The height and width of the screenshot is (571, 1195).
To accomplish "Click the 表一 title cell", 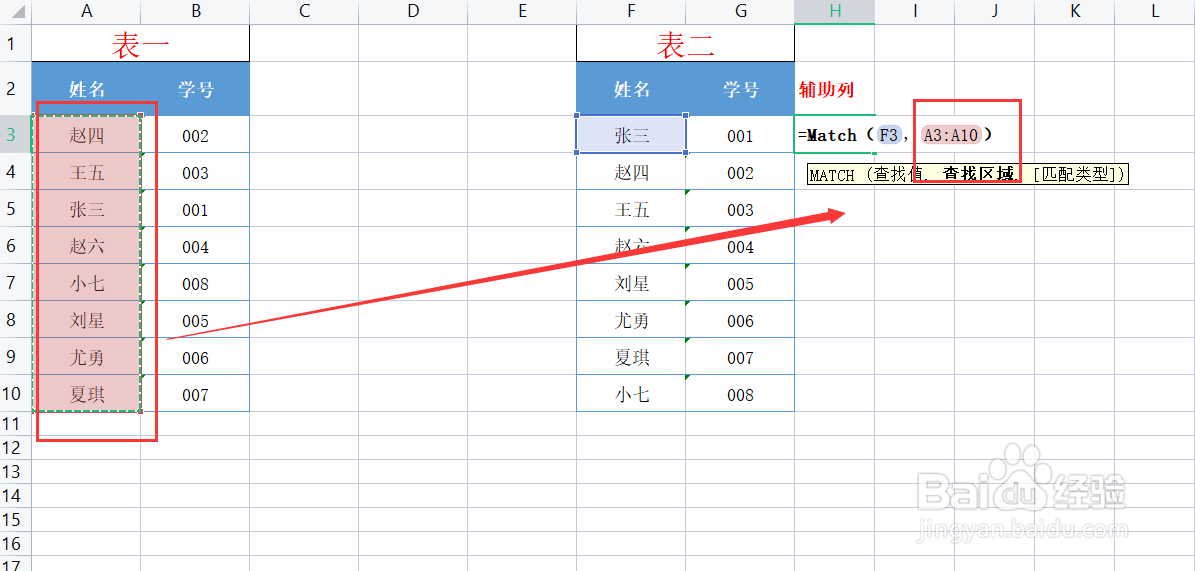I will click(141, 43).
